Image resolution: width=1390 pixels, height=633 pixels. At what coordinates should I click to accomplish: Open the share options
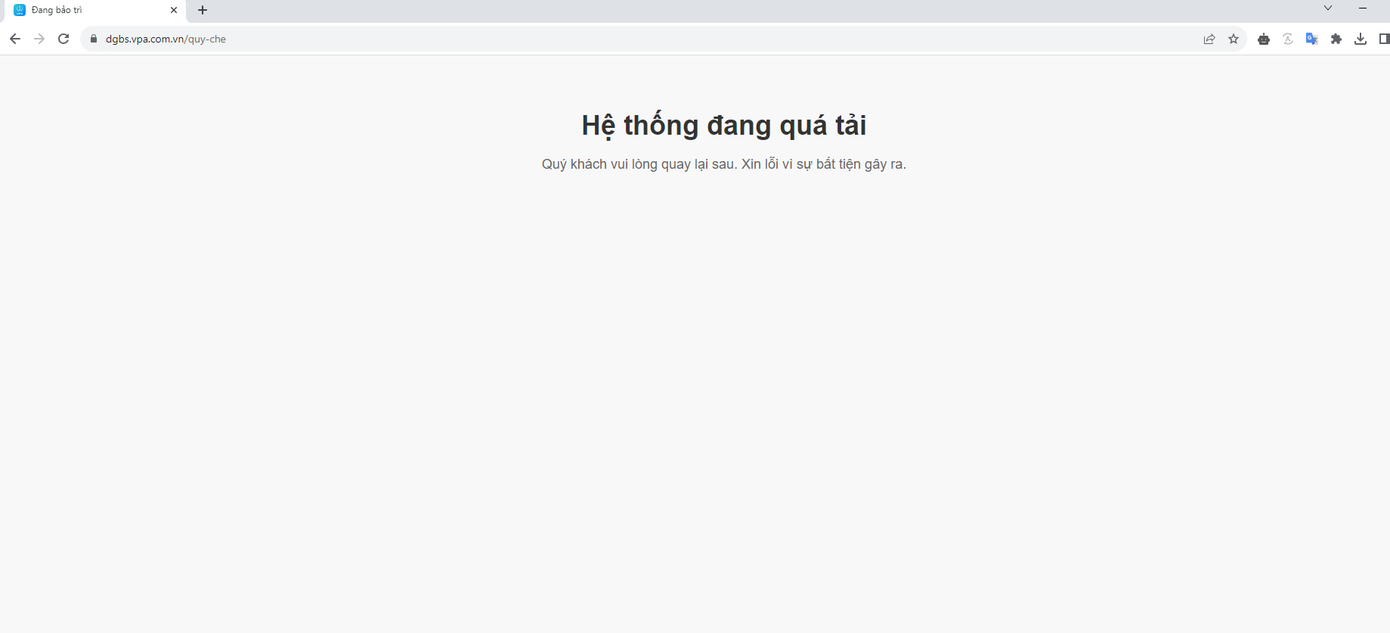point(1209,38)
